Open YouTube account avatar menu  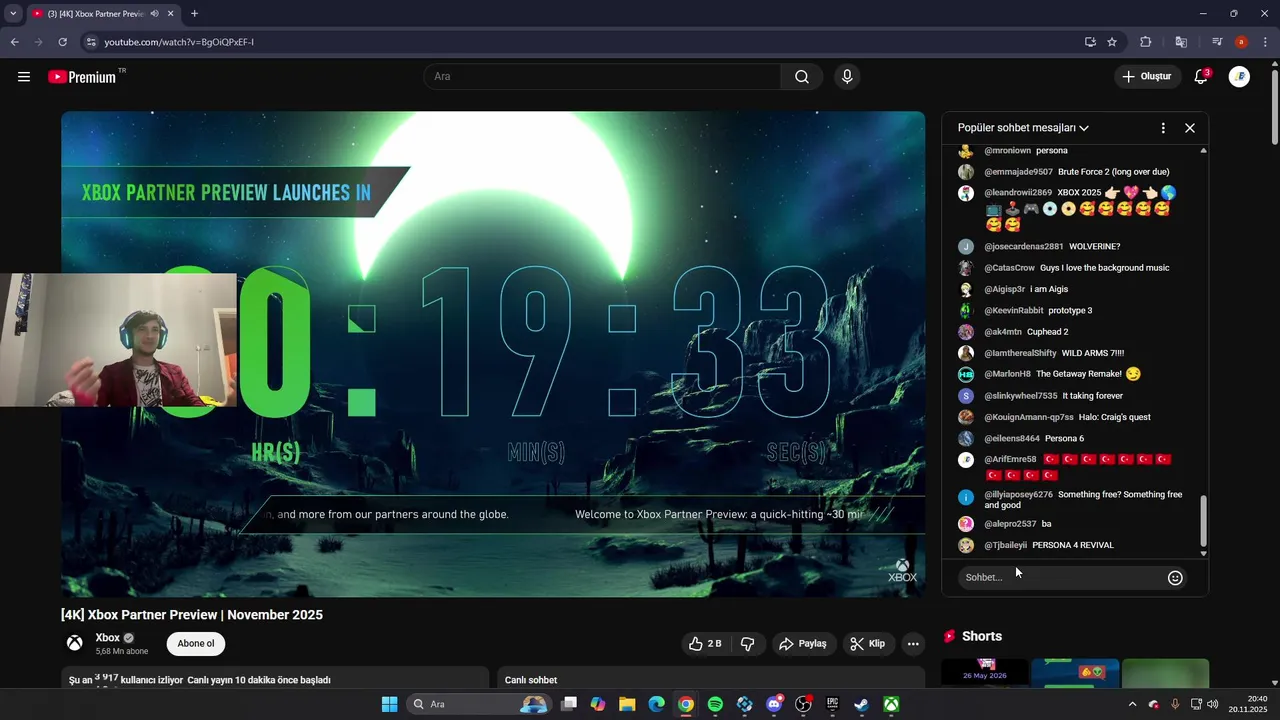click(1239, 77)
